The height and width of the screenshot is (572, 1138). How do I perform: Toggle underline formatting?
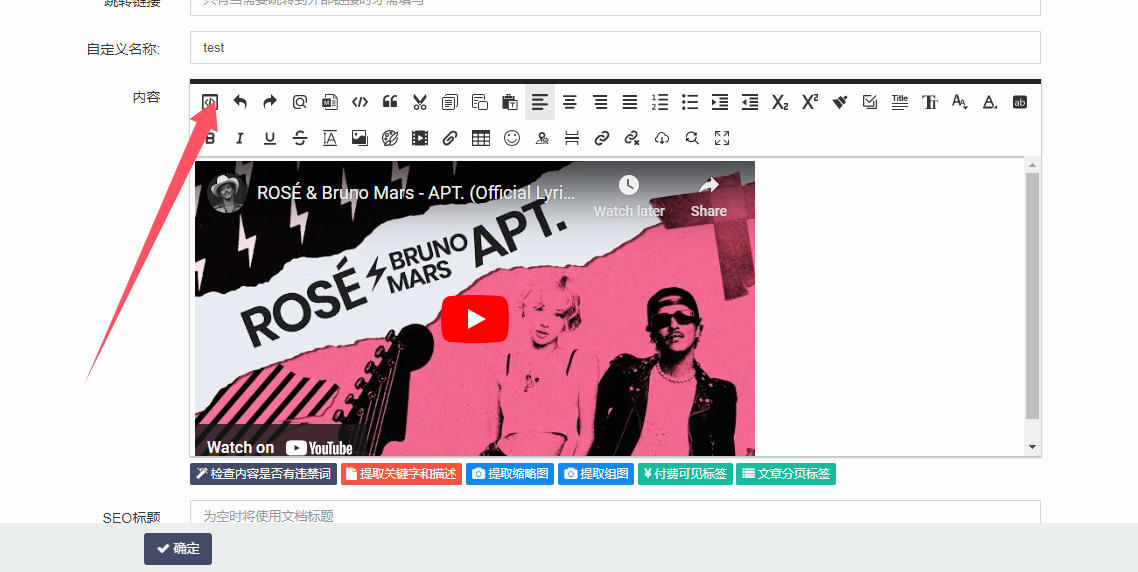[270, 138]
